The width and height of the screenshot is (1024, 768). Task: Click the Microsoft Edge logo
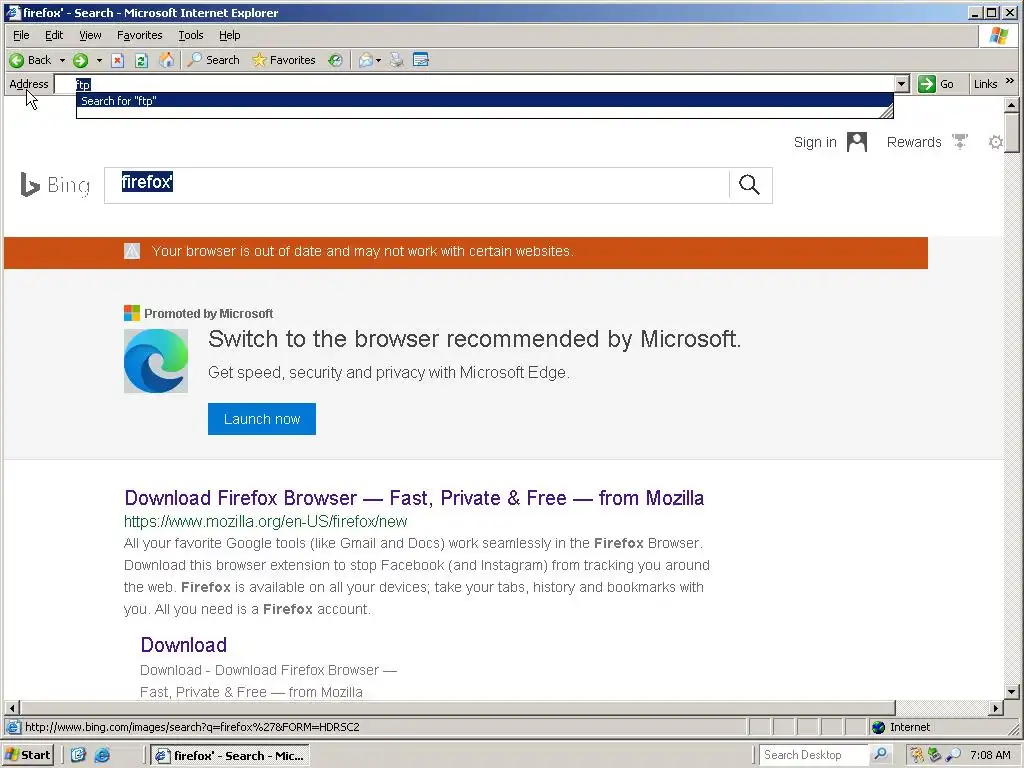tap(156, 361)
